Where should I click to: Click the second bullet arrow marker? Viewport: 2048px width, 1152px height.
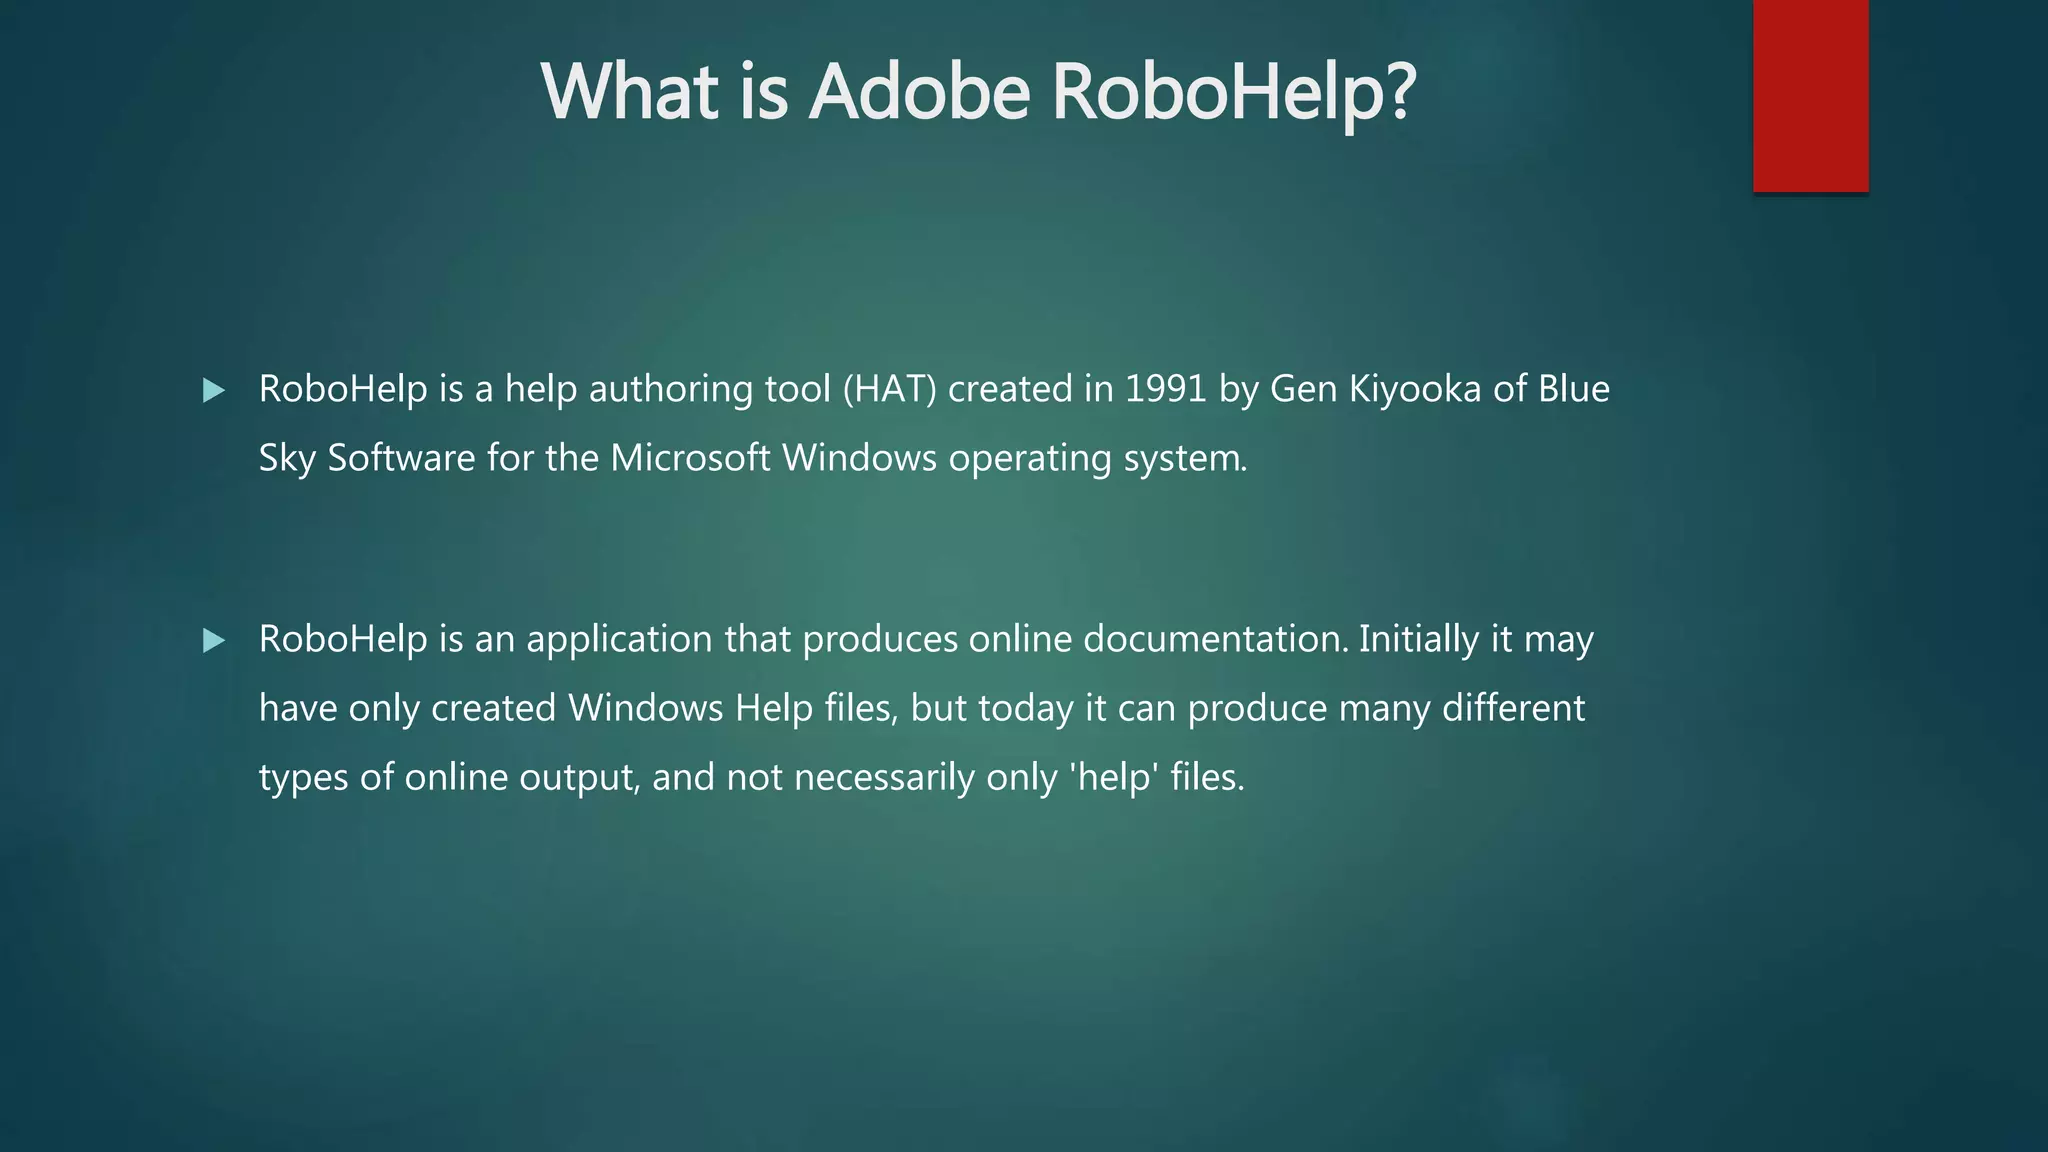point(213,640)
